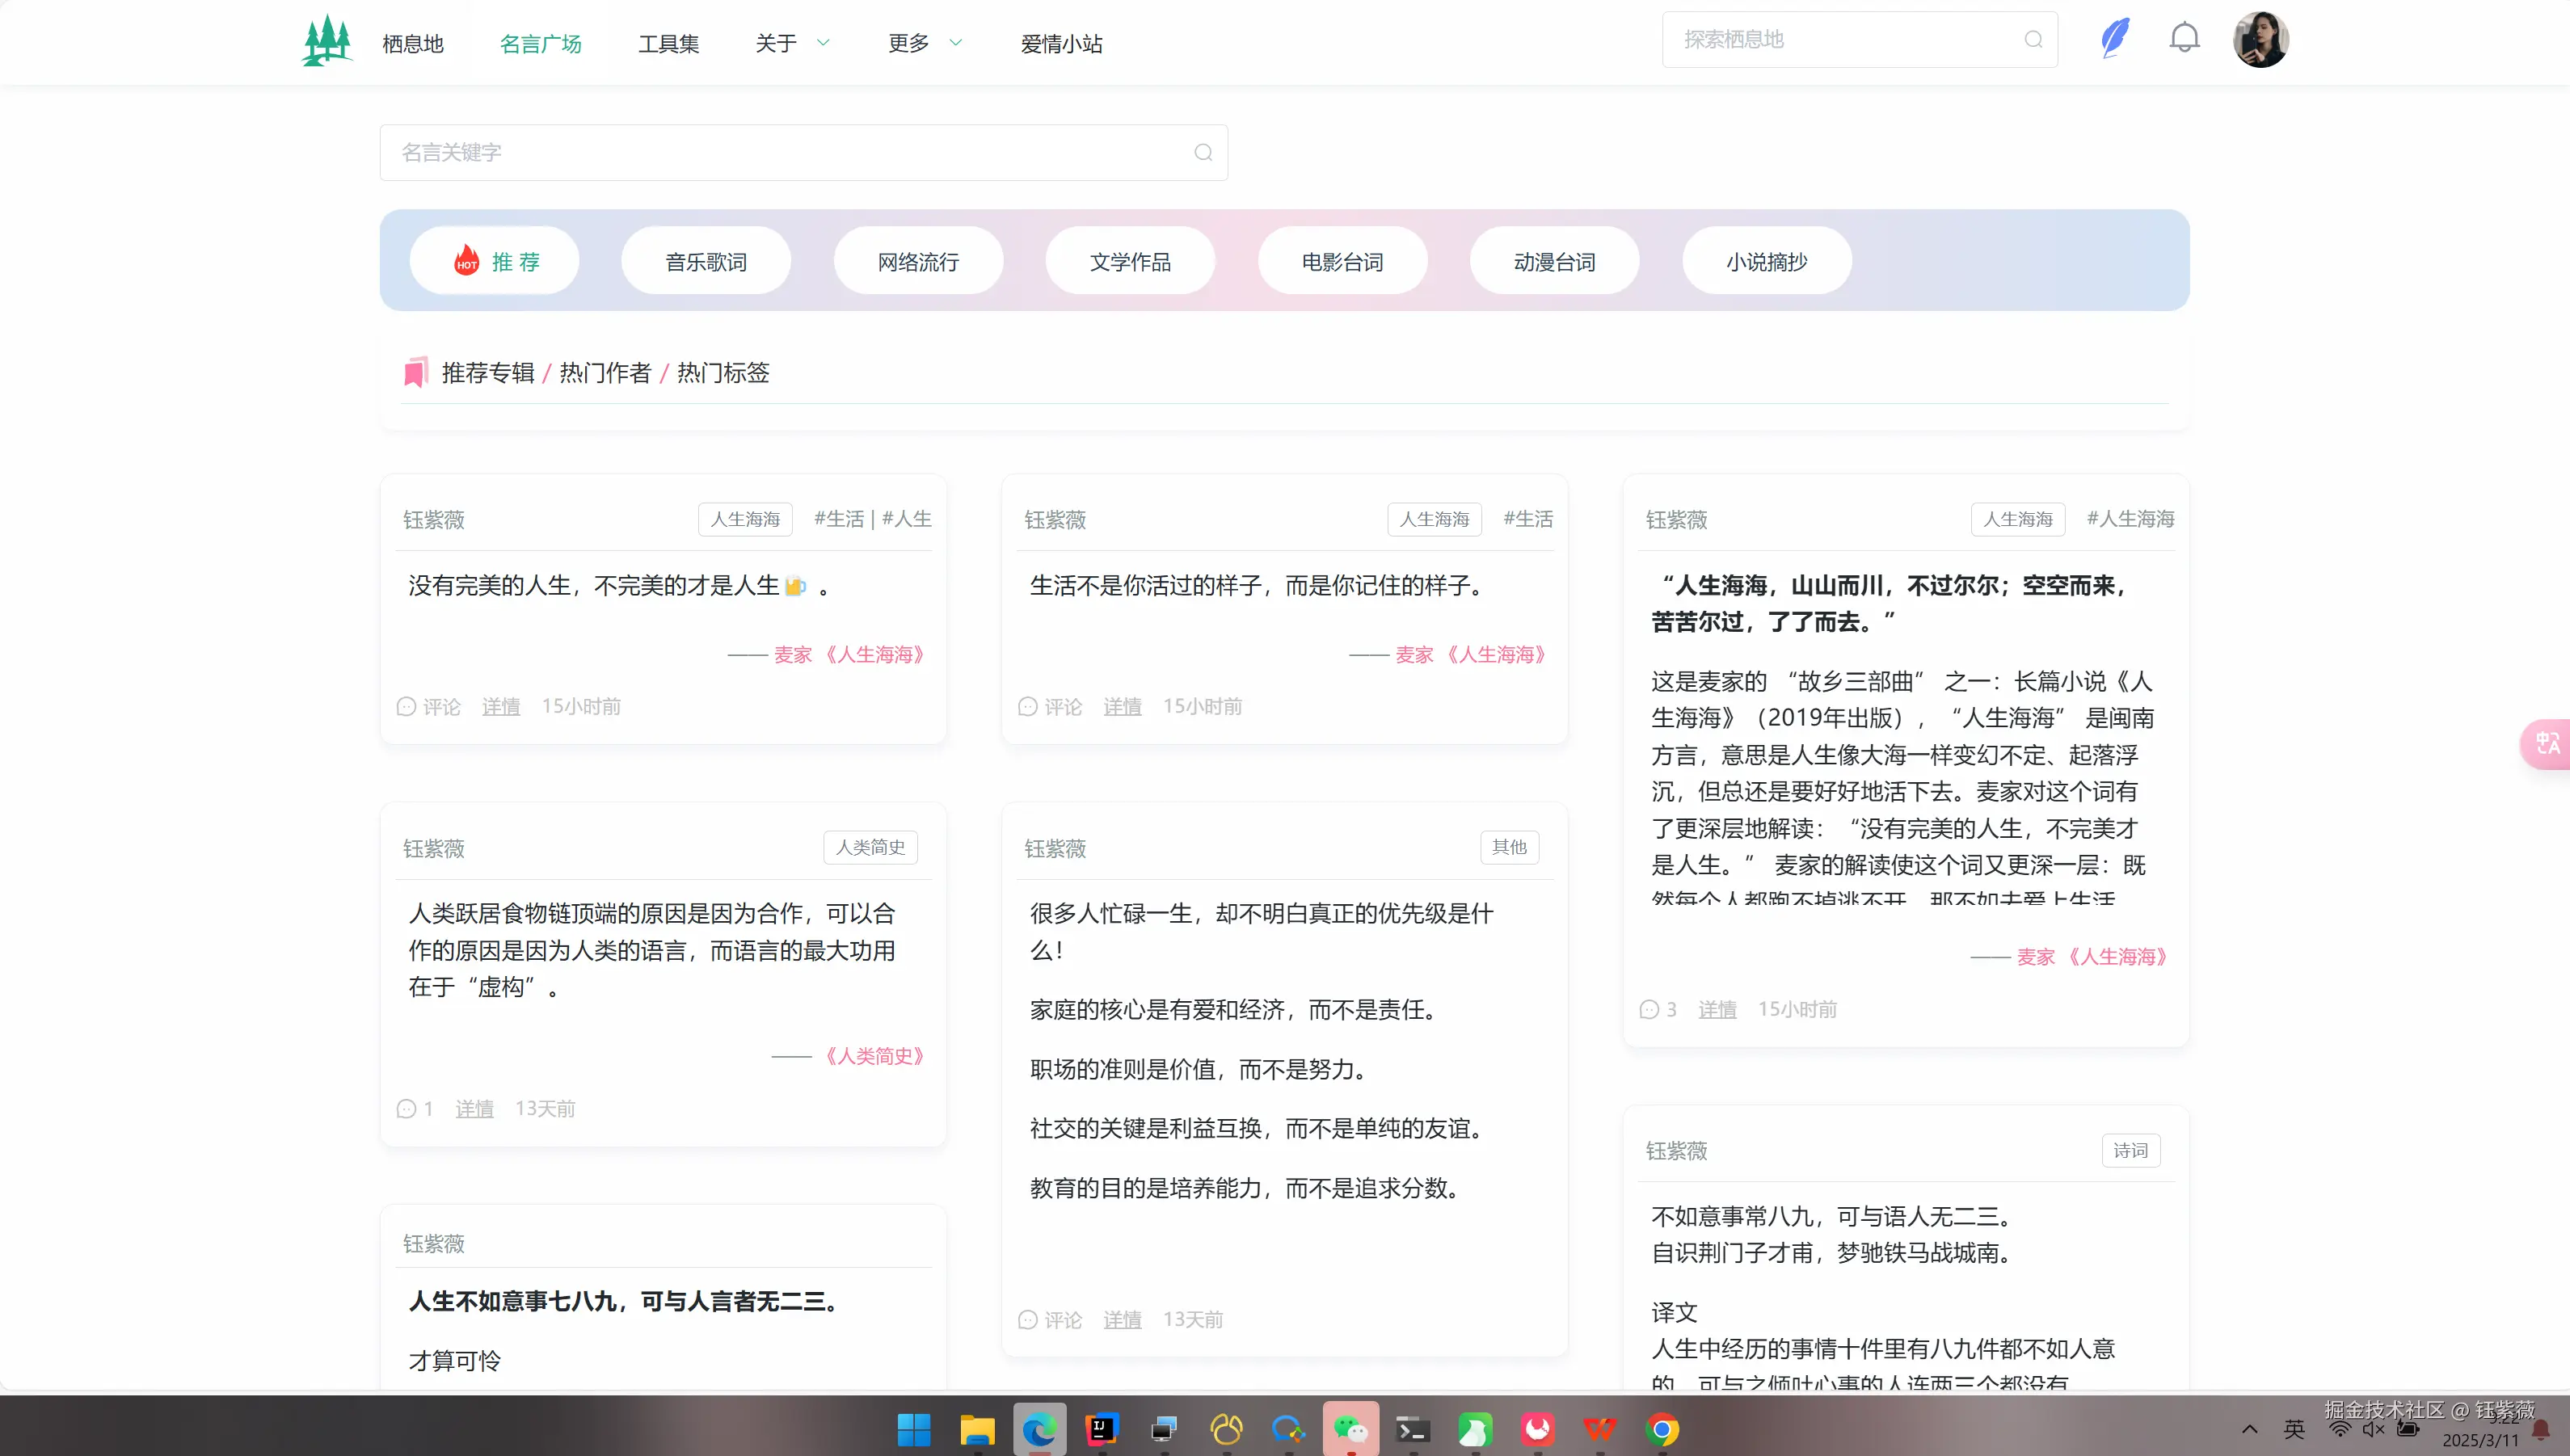Viewport: 2570px width, 1456px height.
Task: Click 详情 on the 人类简史 quote card
Action: pos(474,1108)
